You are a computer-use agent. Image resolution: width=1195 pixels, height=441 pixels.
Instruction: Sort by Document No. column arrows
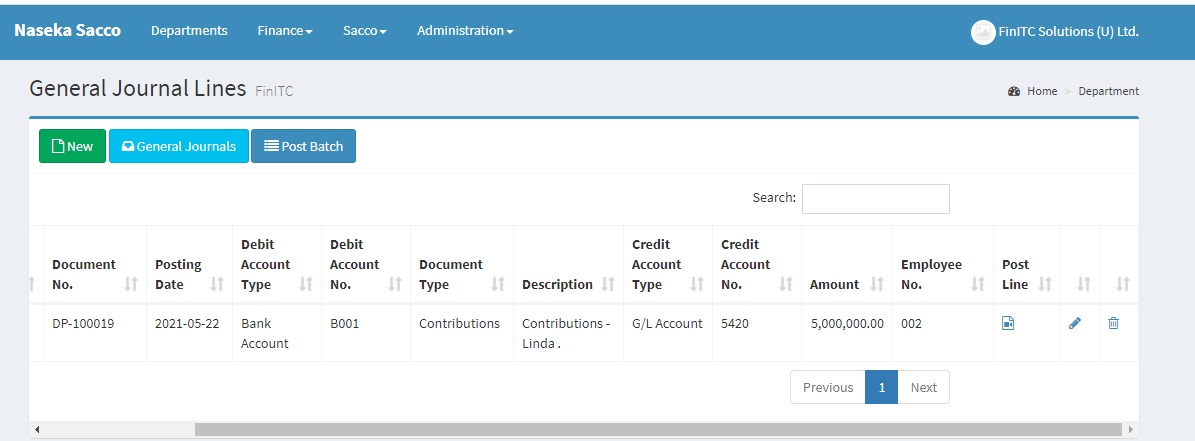pos(131,285)
